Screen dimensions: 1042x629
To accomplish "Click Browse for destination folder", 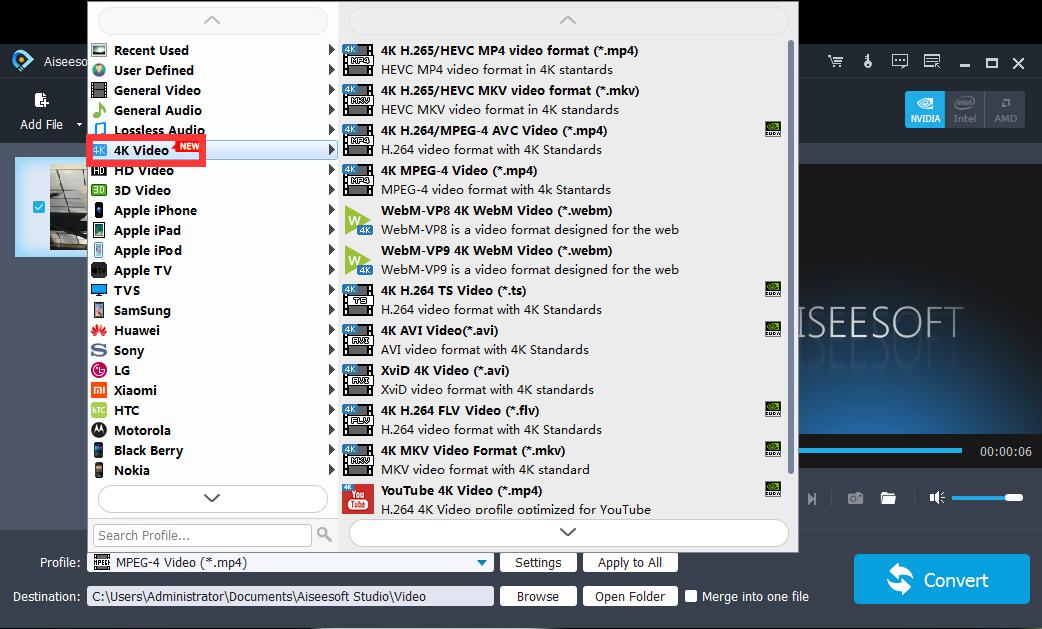I will point(538,596).
